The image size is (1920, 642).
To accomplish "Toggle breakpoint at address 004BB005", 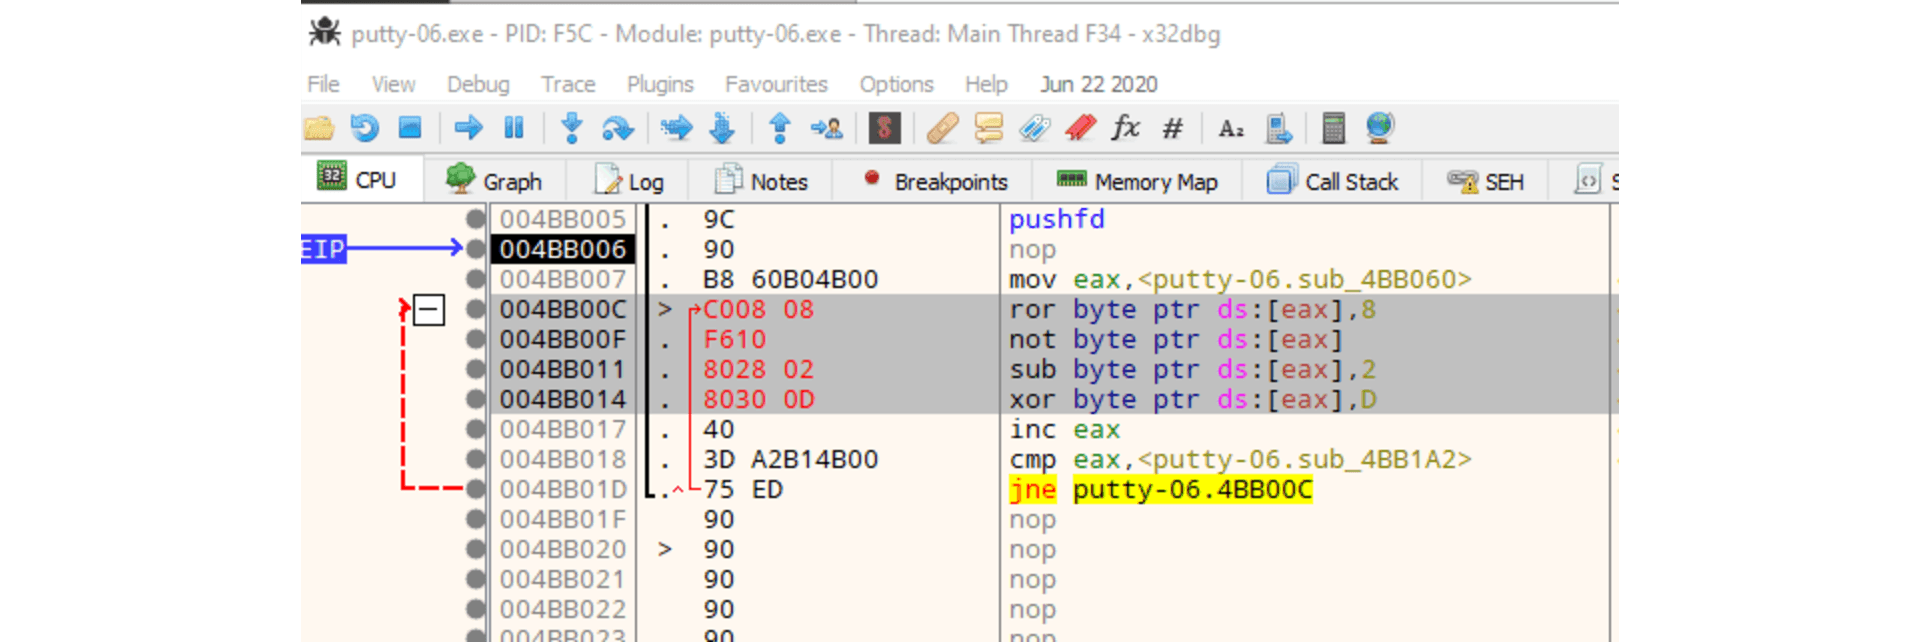I will [476, 219].
